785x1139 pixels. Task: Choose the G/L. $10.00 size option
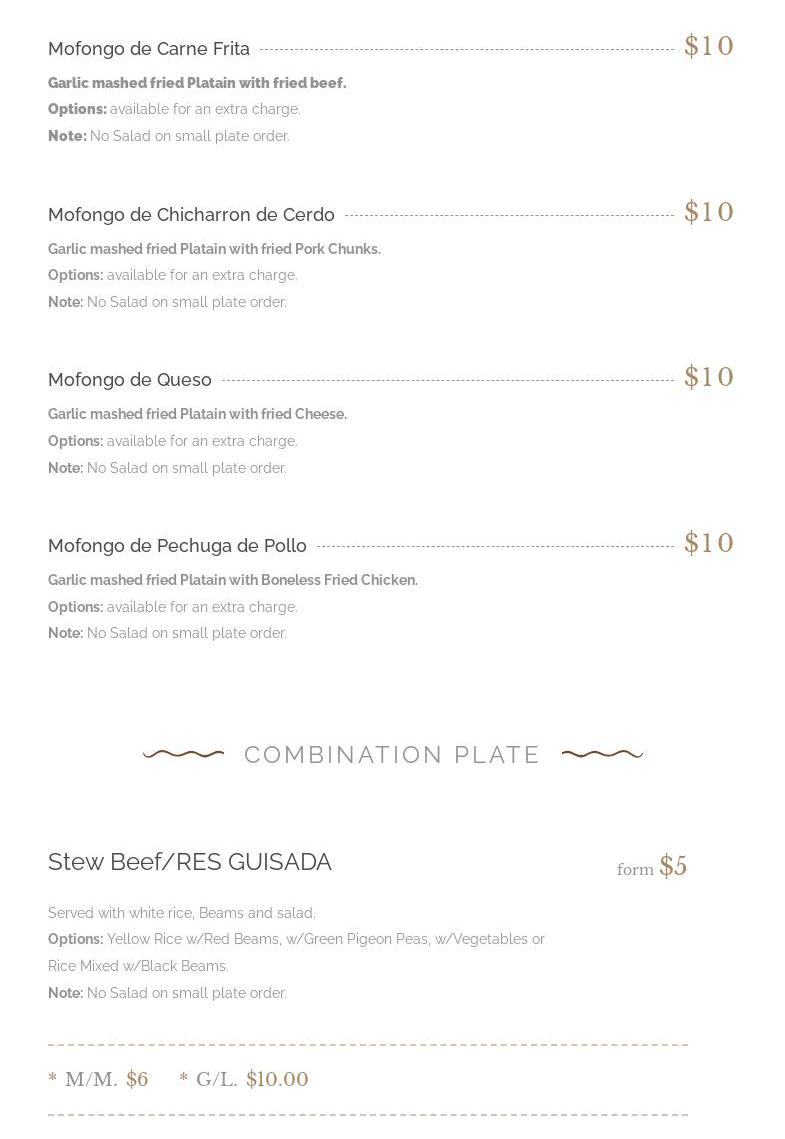coord(244,1079)
